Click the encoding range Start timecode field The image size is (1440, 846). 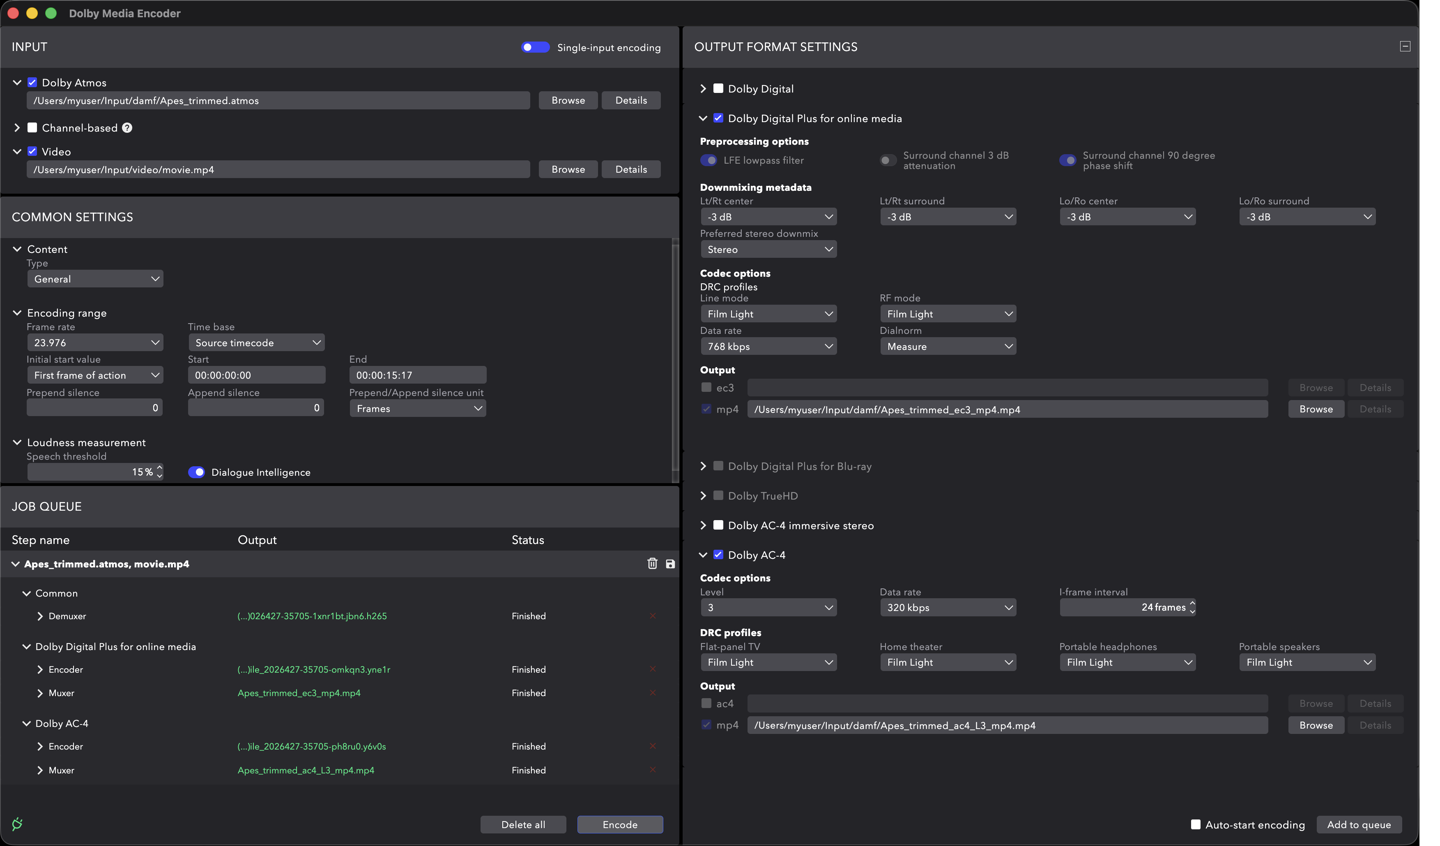click(x=256, y=375)
